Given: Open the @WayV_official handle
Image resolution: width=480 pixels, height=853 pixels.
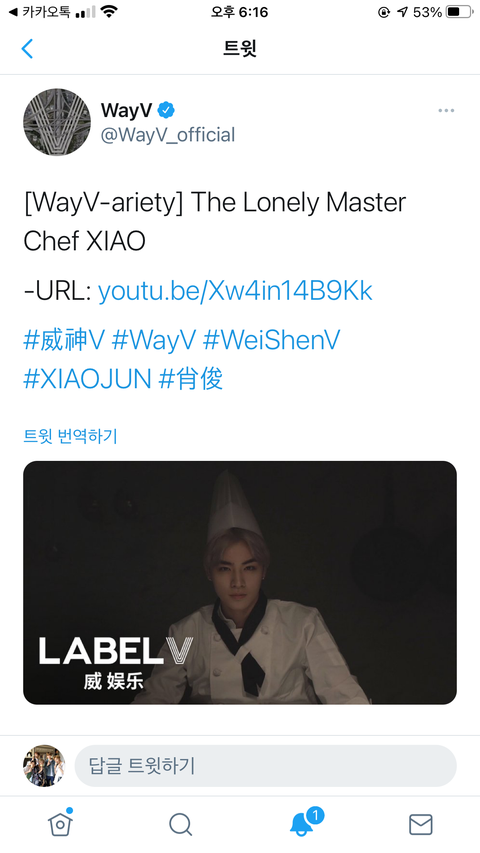Looking at the screenshot, I should (168, 135).
